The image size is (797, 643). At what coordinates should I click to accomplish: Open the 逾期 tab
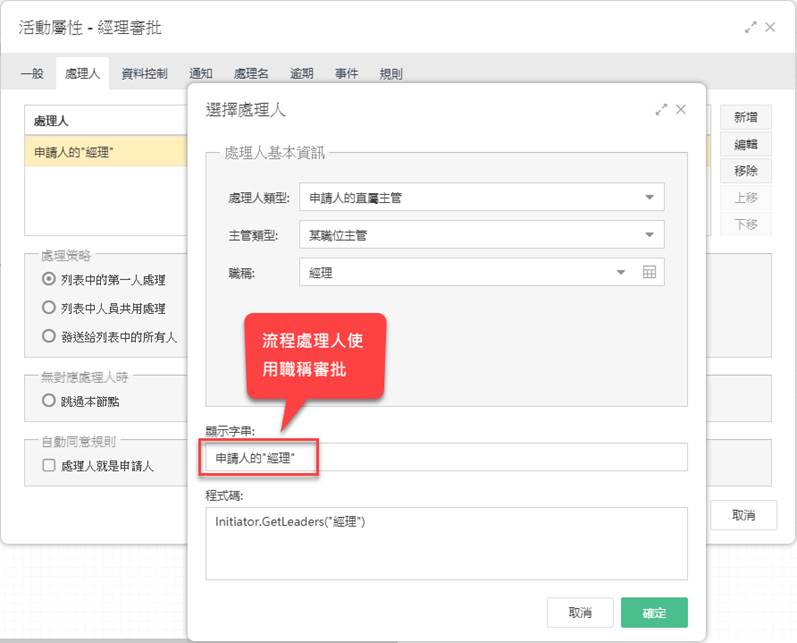tap(301, 74)
